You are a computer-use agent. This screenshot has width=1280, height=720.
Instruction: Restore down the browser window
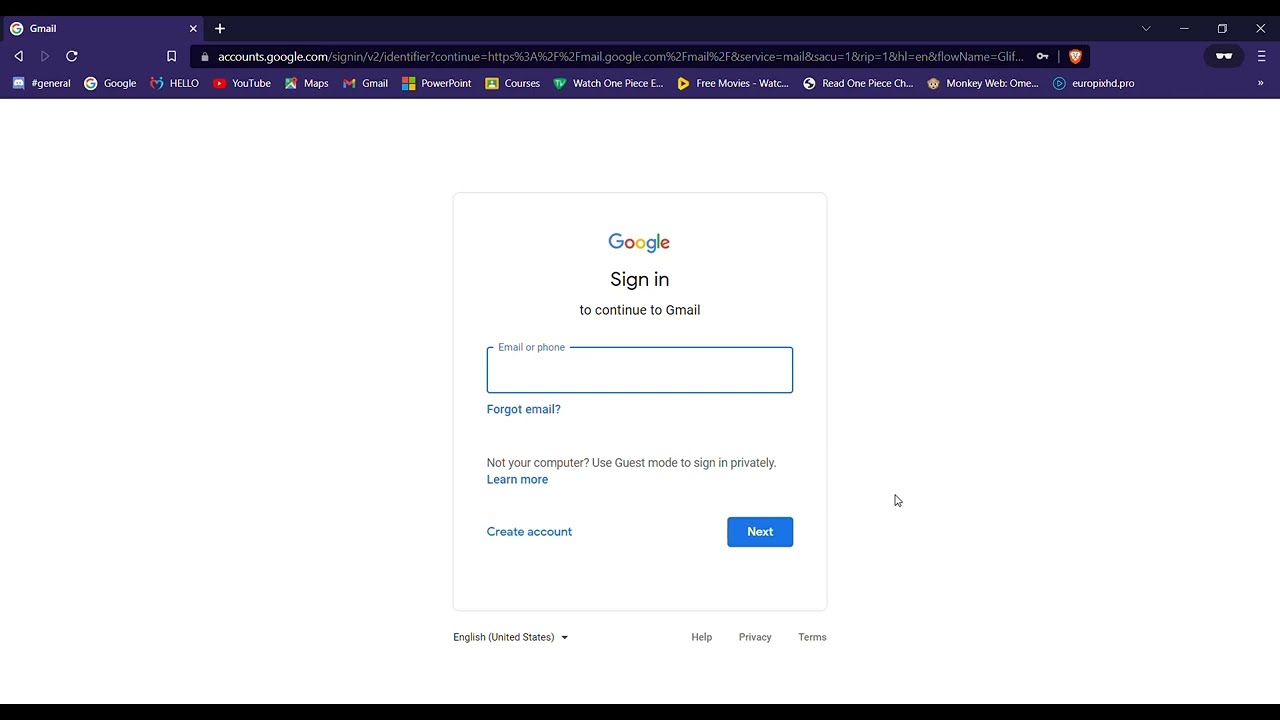point(1222,29)
